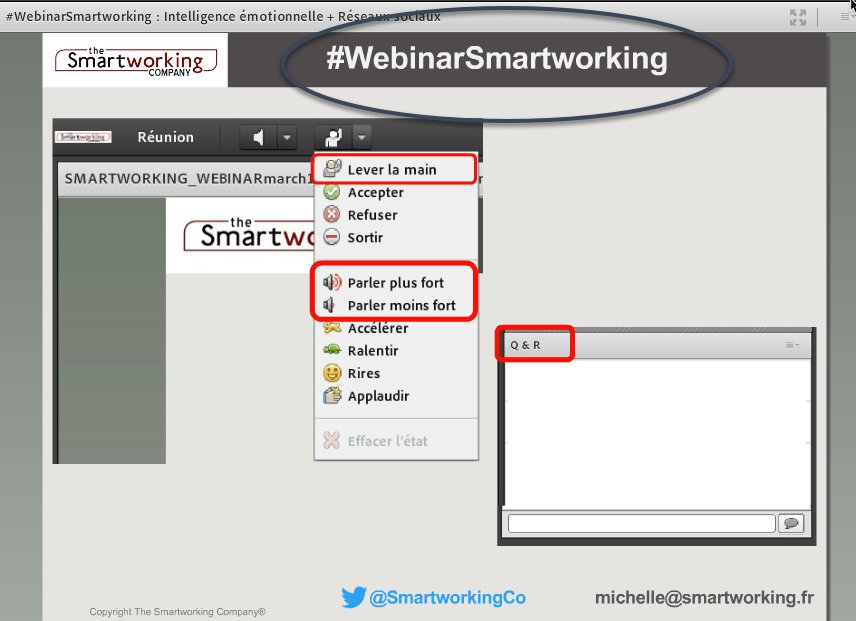Screen dimensions: 856x621
Task: Click the #WebinarSmartworking heading
Action: (x=497, y=58)
